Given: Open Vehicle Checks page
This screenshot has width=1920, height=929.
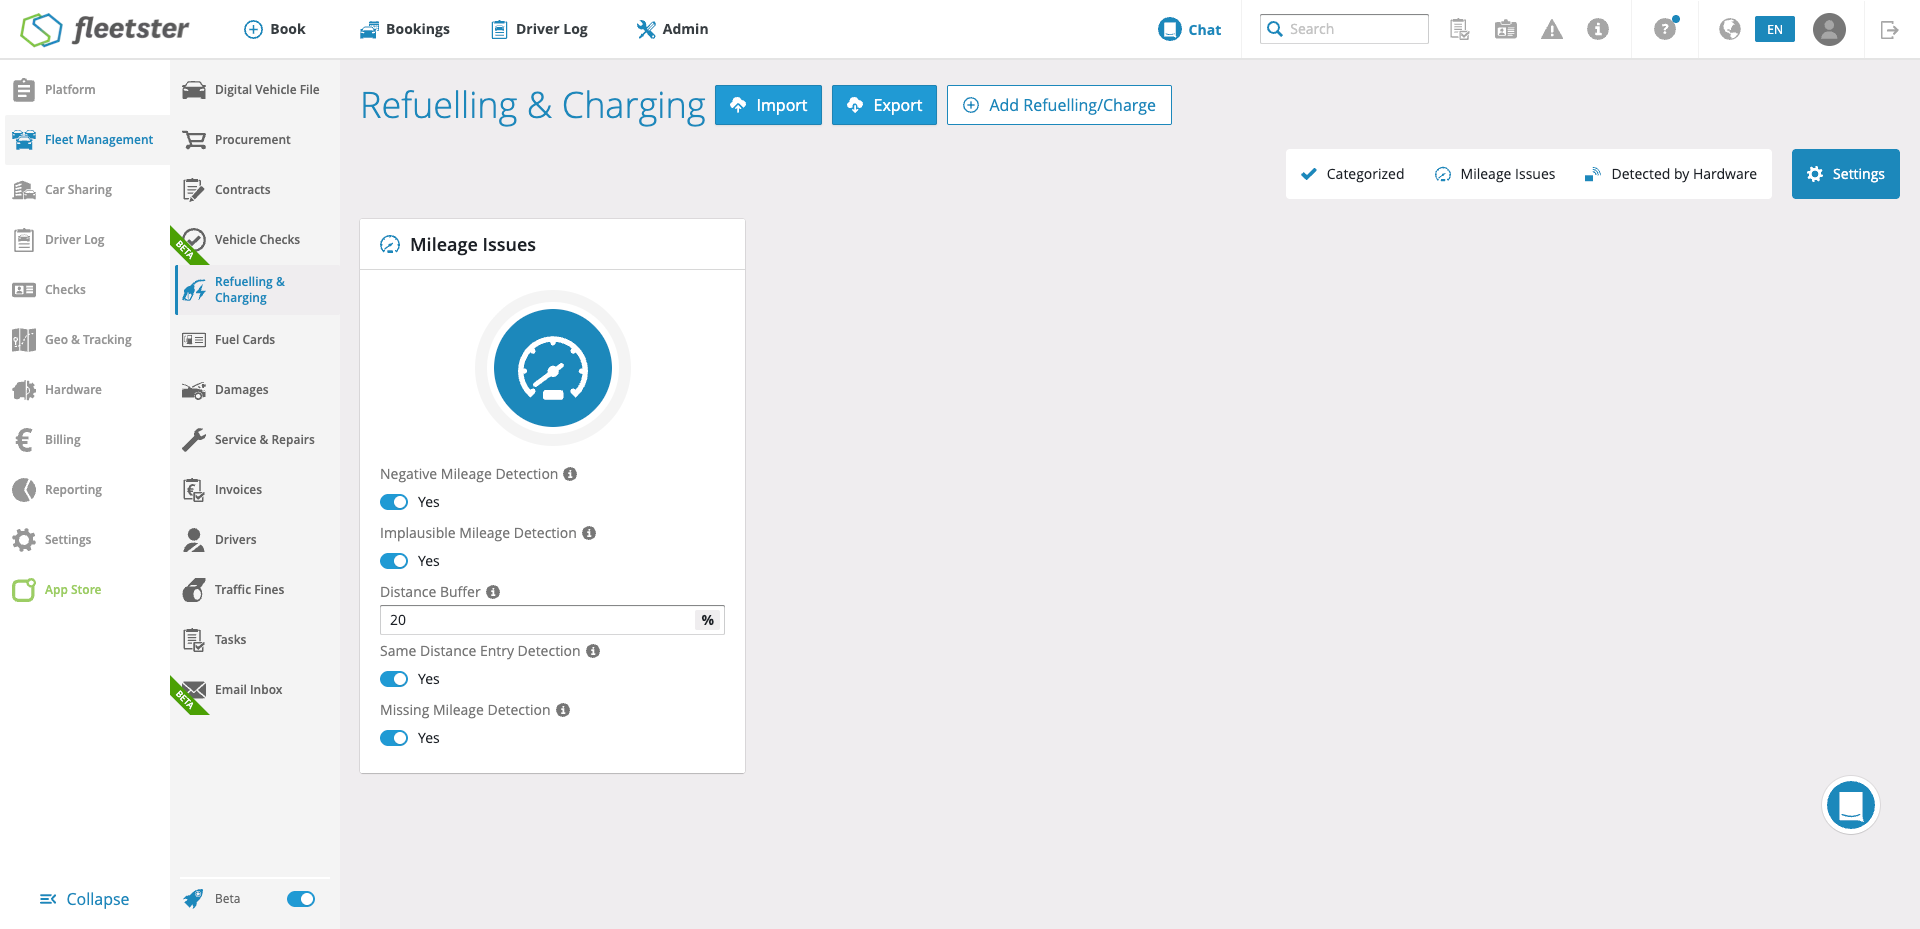Looking at the screenshot, I should (257, 240).
